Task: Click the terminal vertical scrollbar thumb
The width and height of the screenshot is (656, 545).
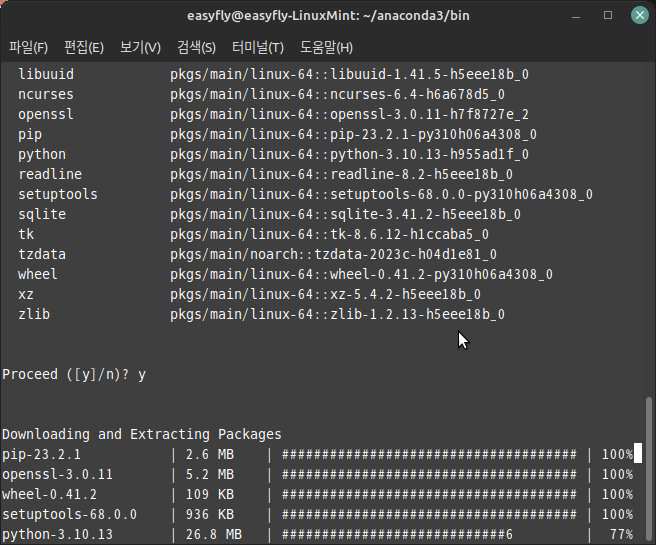Action: [x=649, y=468]
